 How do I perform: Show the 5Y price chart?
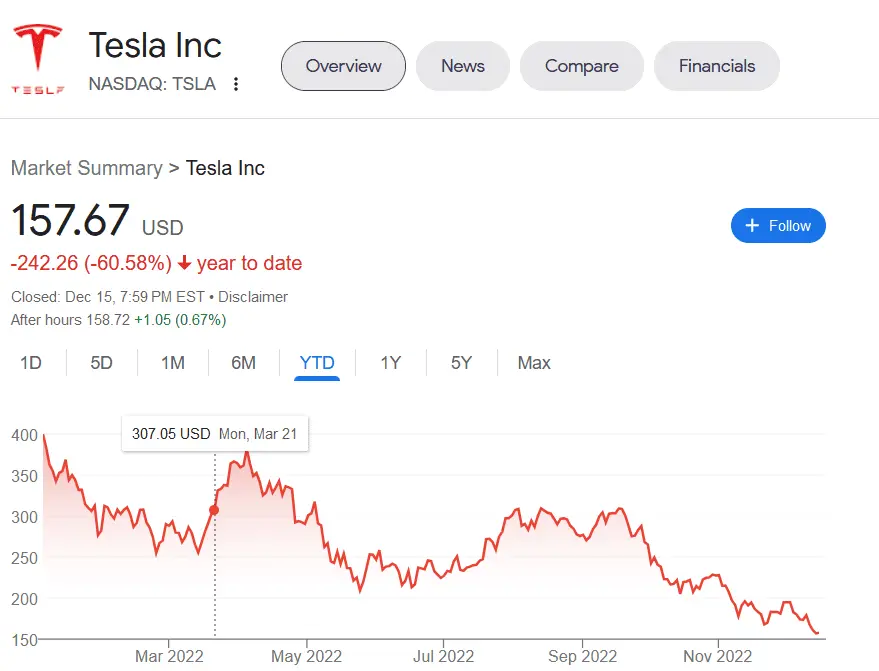[x=461, y=363]
